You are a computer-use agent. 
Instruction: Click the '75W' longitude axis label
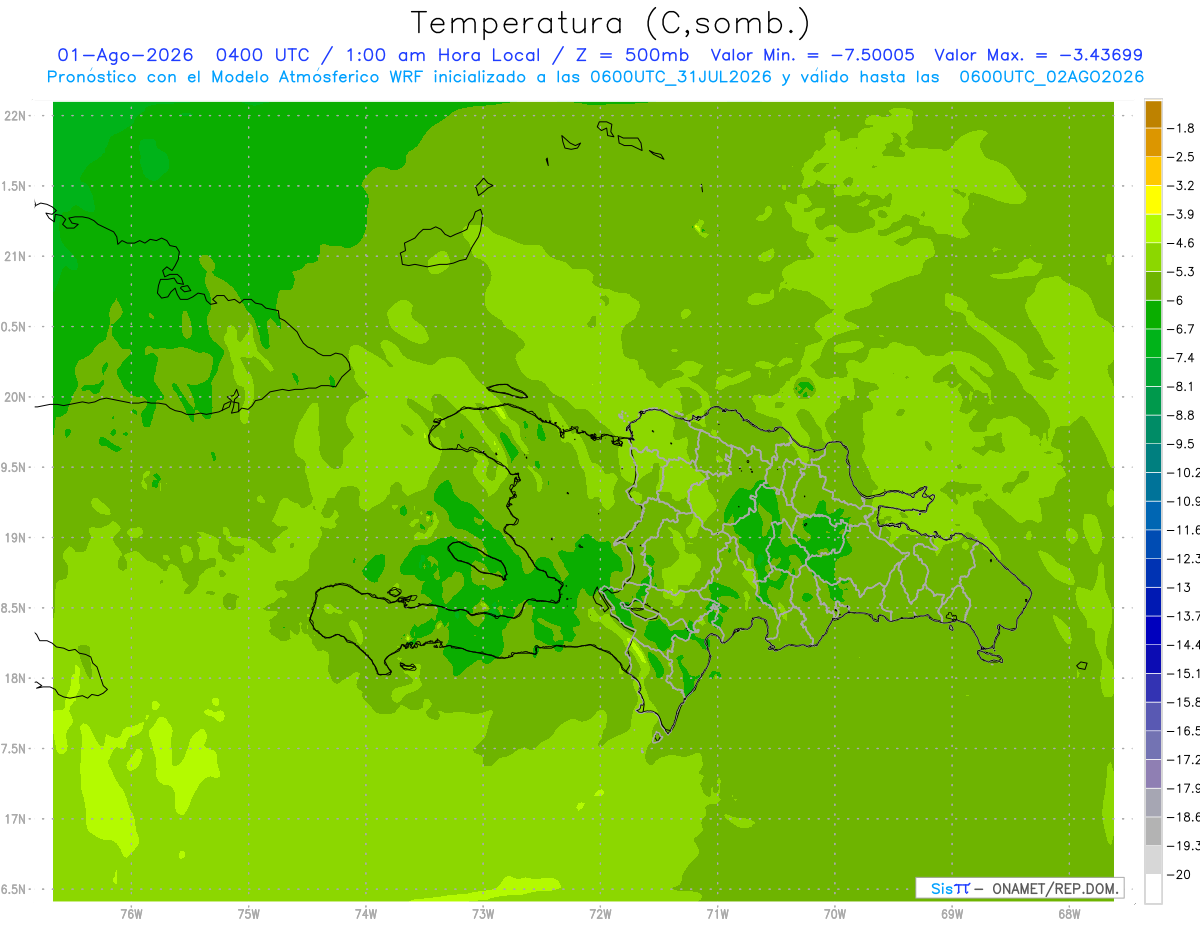pyautogui.click(x=248, y=914)
